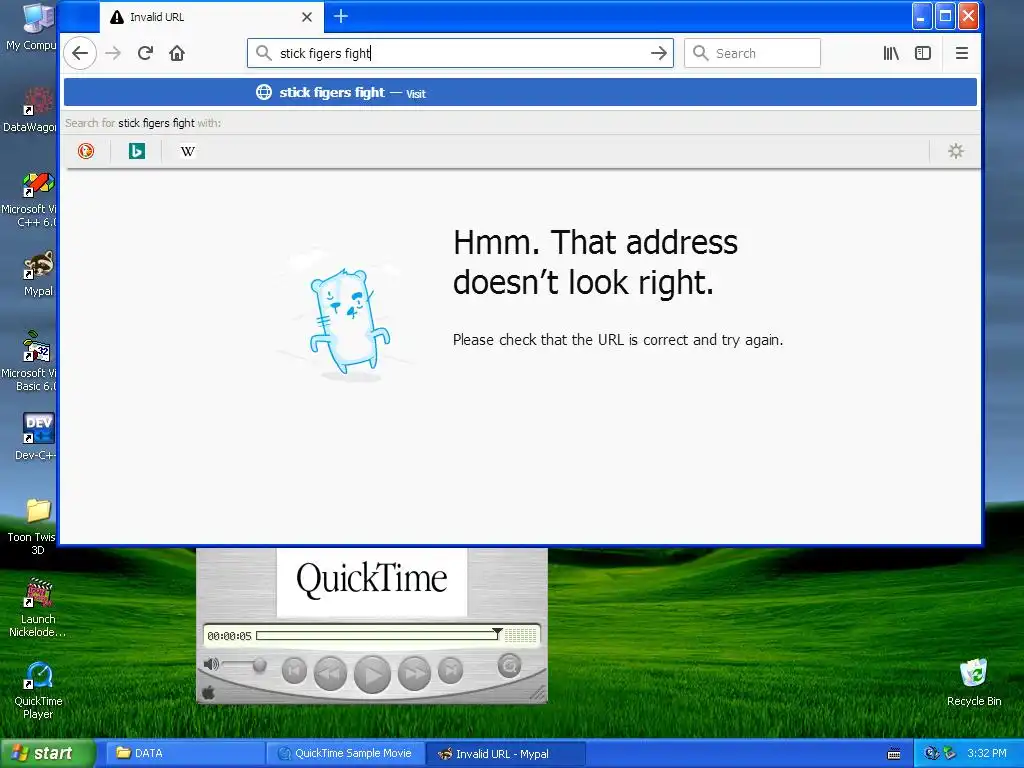Click the browser forward arrow

pos(113,53)
